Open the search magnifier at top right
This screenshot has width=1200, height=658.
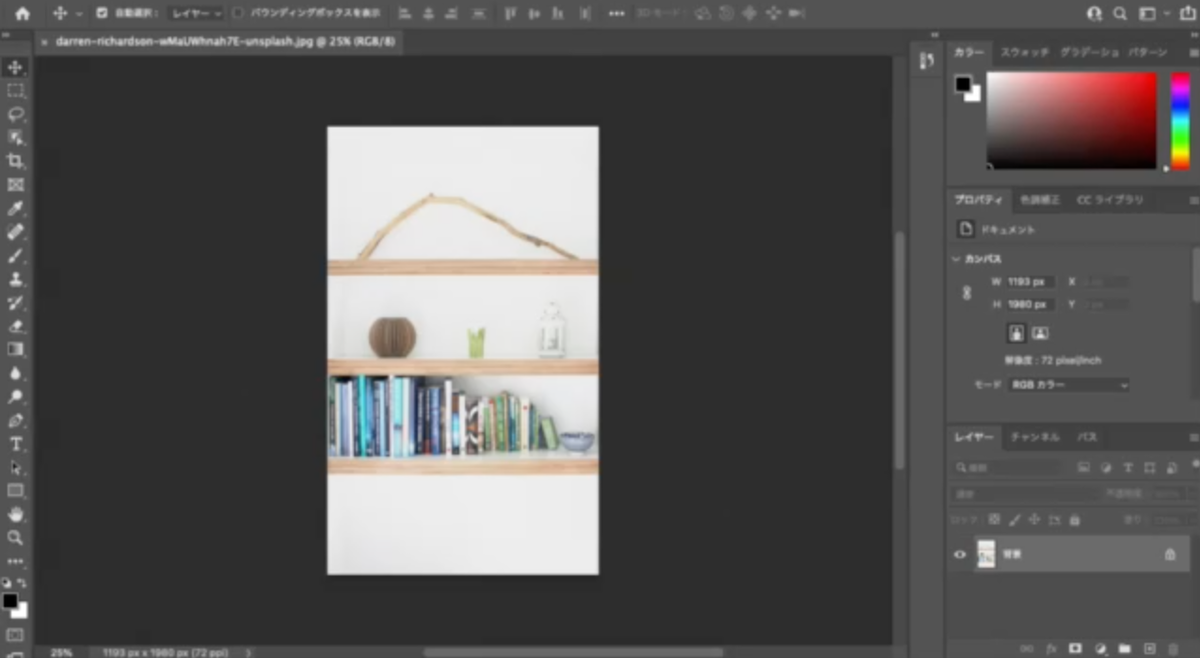[1120, 14]
